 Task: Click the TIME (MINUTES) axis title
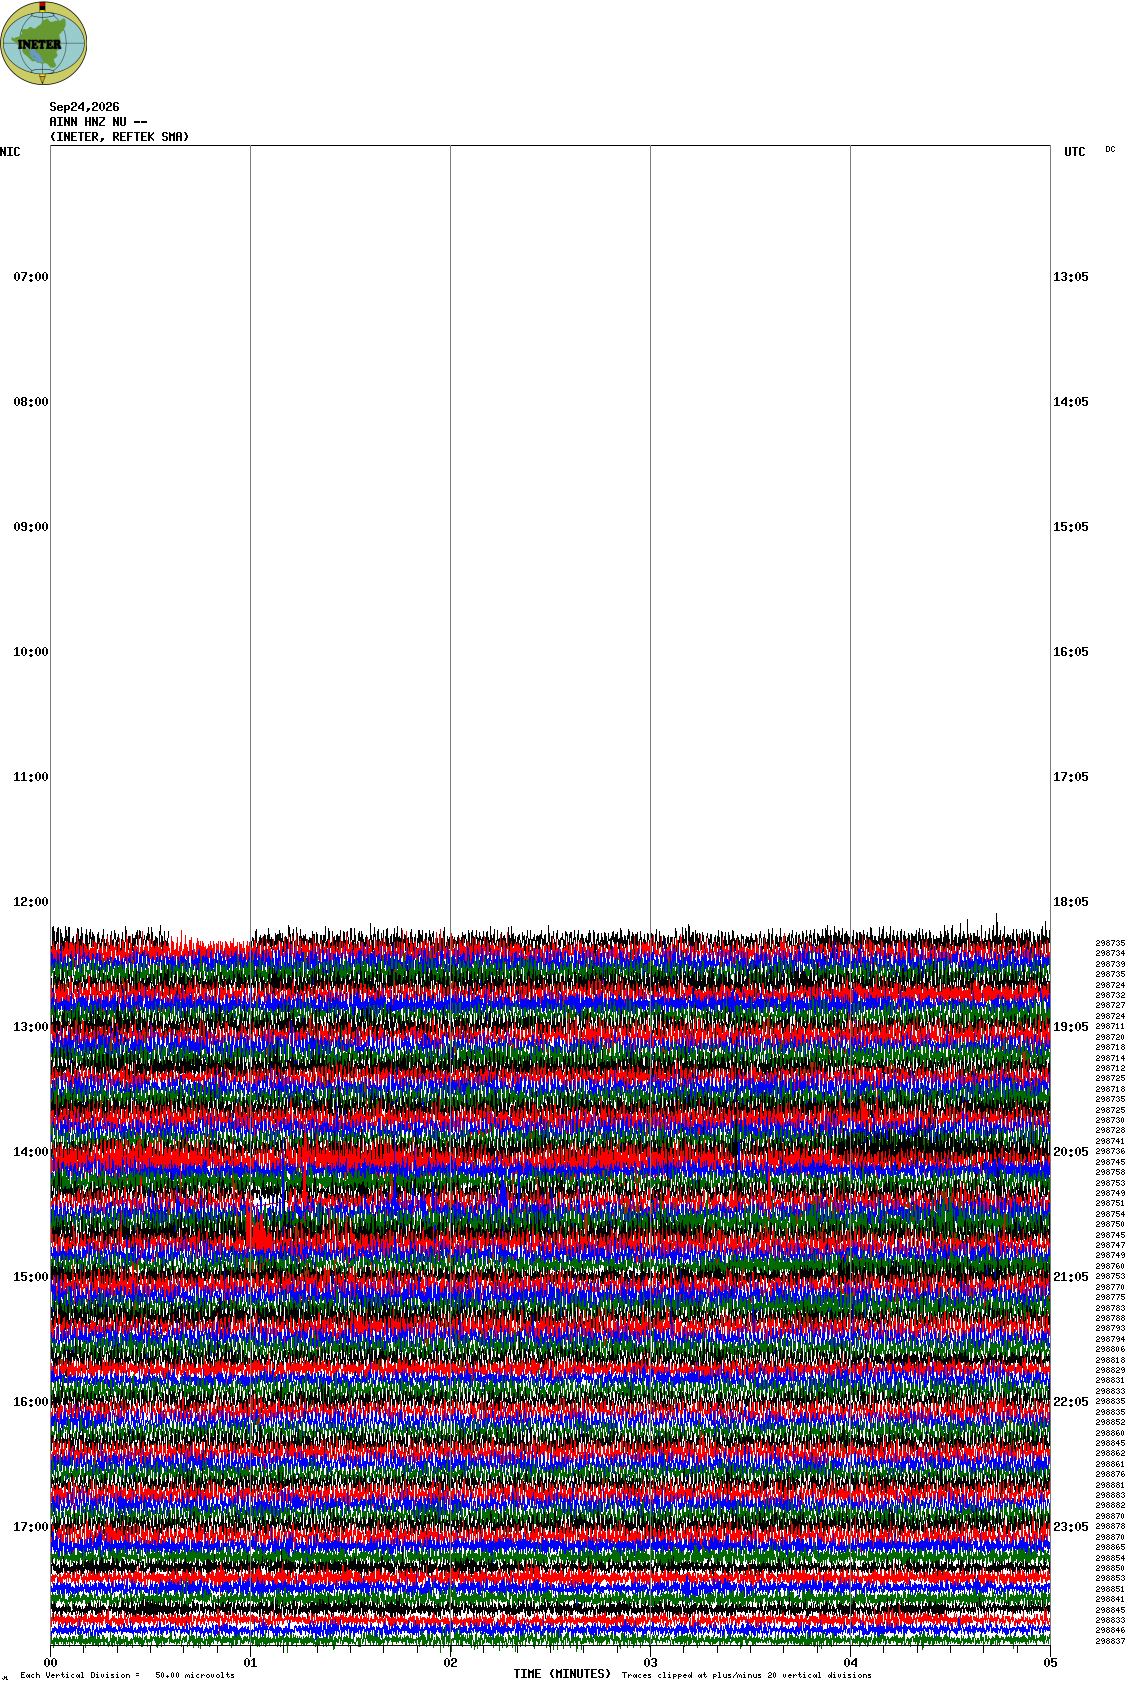(562, 1673)
